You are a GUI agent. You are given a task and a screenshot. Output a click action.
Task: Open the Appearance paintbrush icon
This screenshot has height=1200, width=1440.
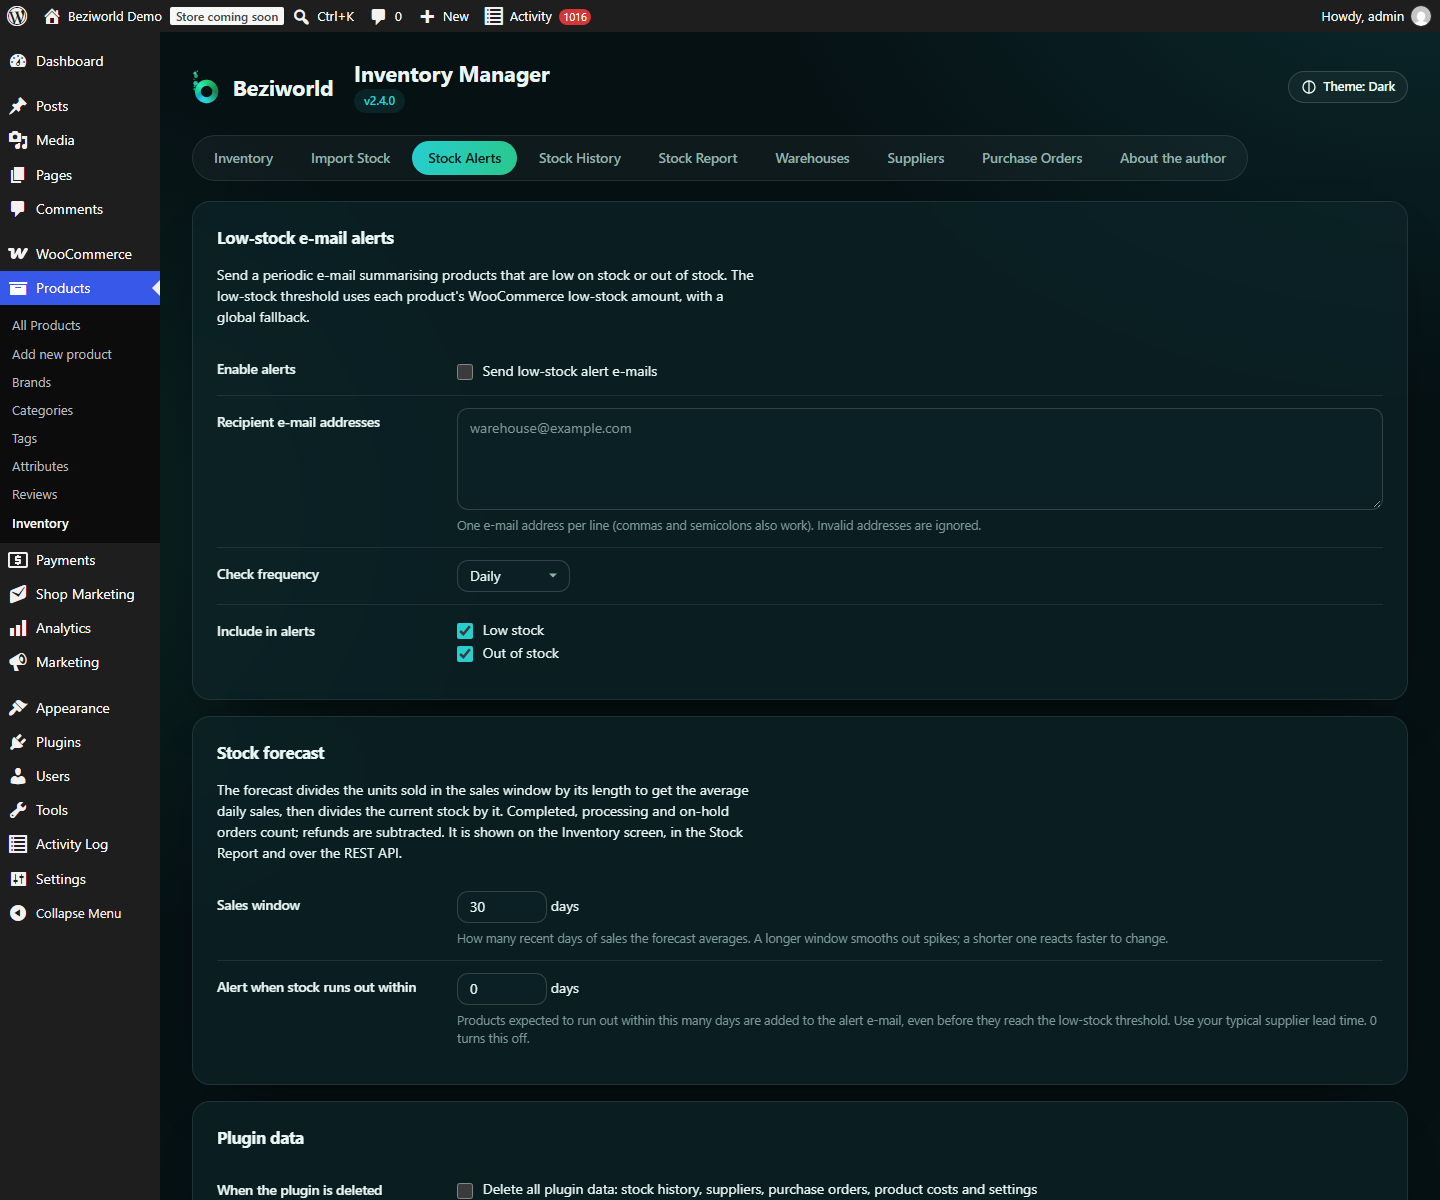18,708
